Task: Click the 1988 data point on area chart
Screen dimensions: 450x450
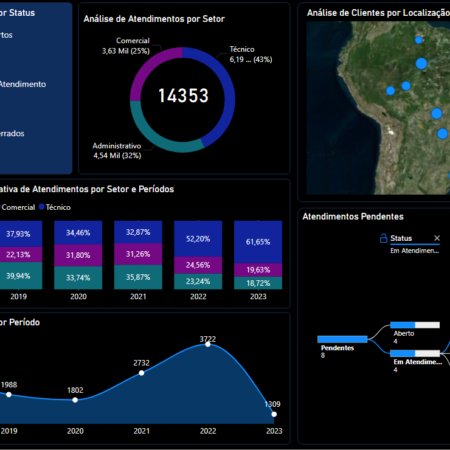Action: [9, 395]
